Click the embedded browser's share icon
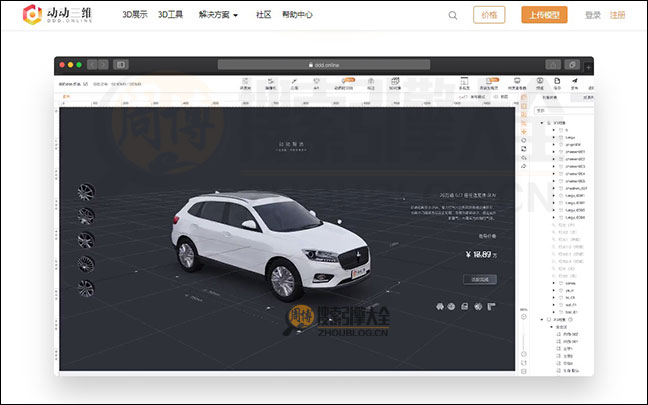This screenshot has height=405, width=648. click(x=553, y=64)
